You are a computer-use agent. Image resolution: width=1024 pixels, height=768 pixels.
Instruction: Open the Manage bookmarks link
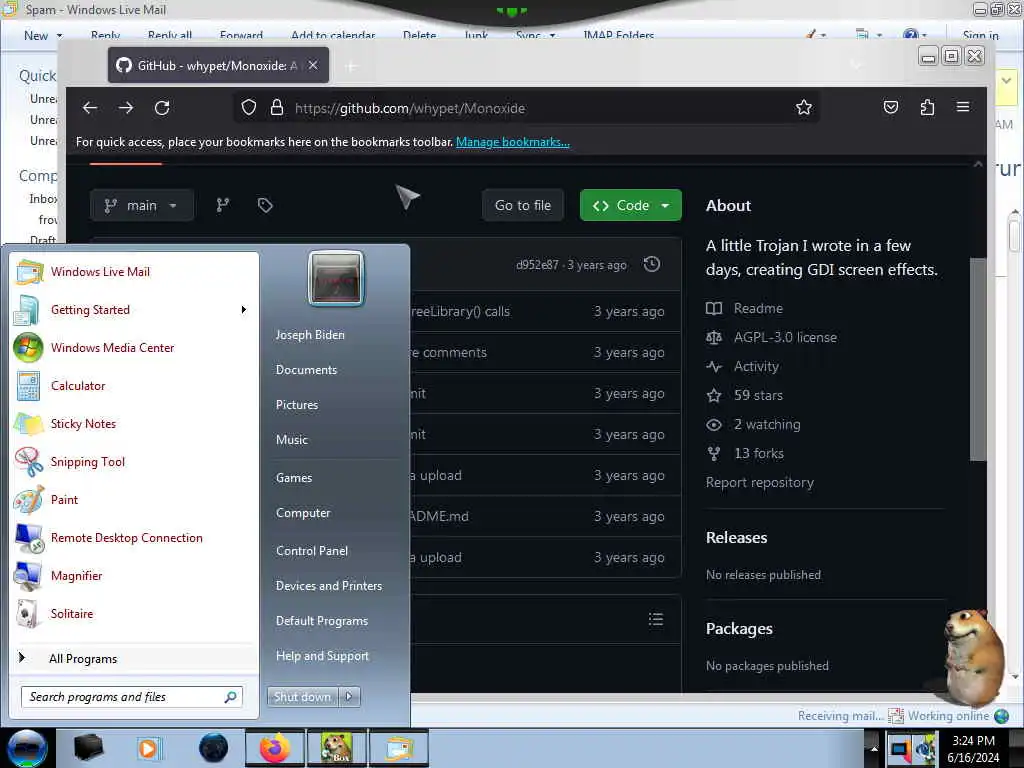pos(513,142)
